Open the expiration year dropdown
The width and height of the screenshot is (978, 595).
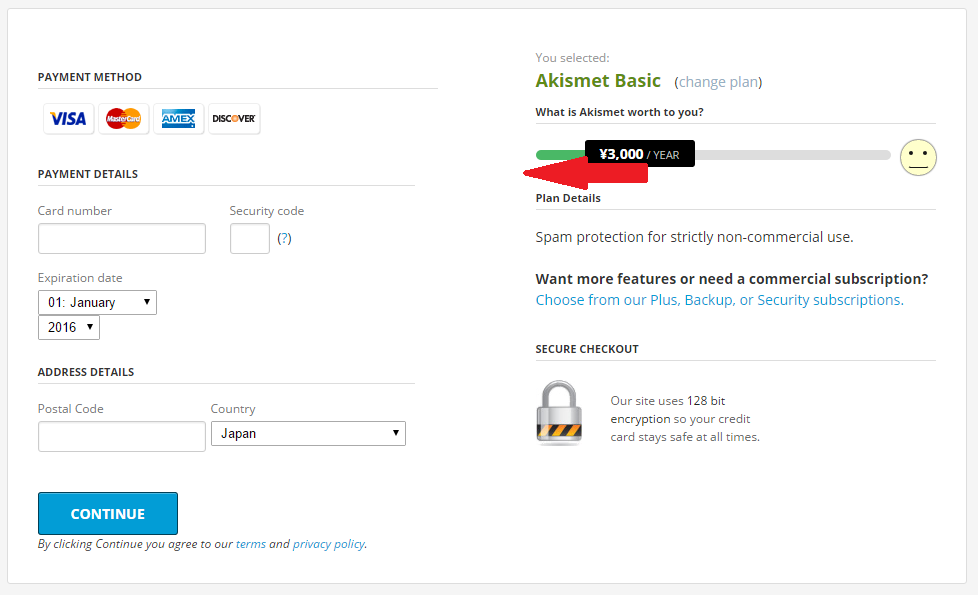pos(68,327)
